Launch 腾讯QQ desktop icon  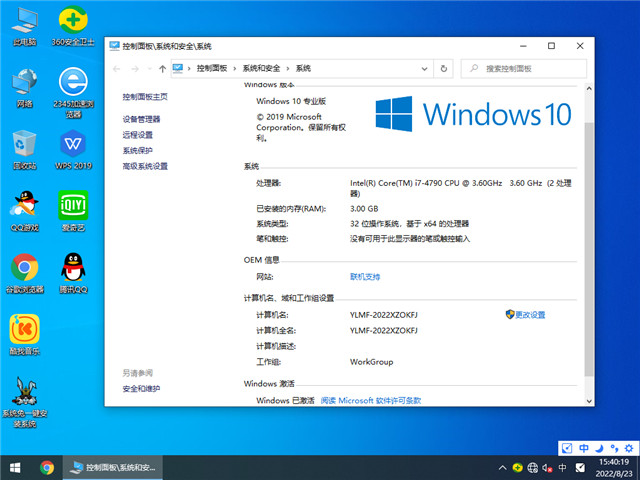pos(73,273)
